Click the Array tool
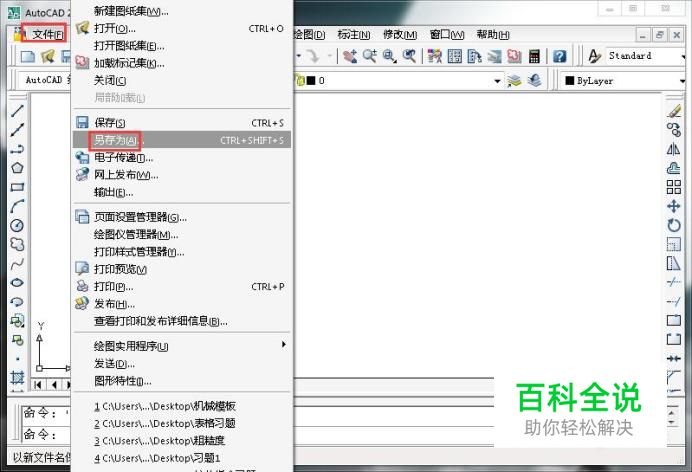 pos(674,187)
